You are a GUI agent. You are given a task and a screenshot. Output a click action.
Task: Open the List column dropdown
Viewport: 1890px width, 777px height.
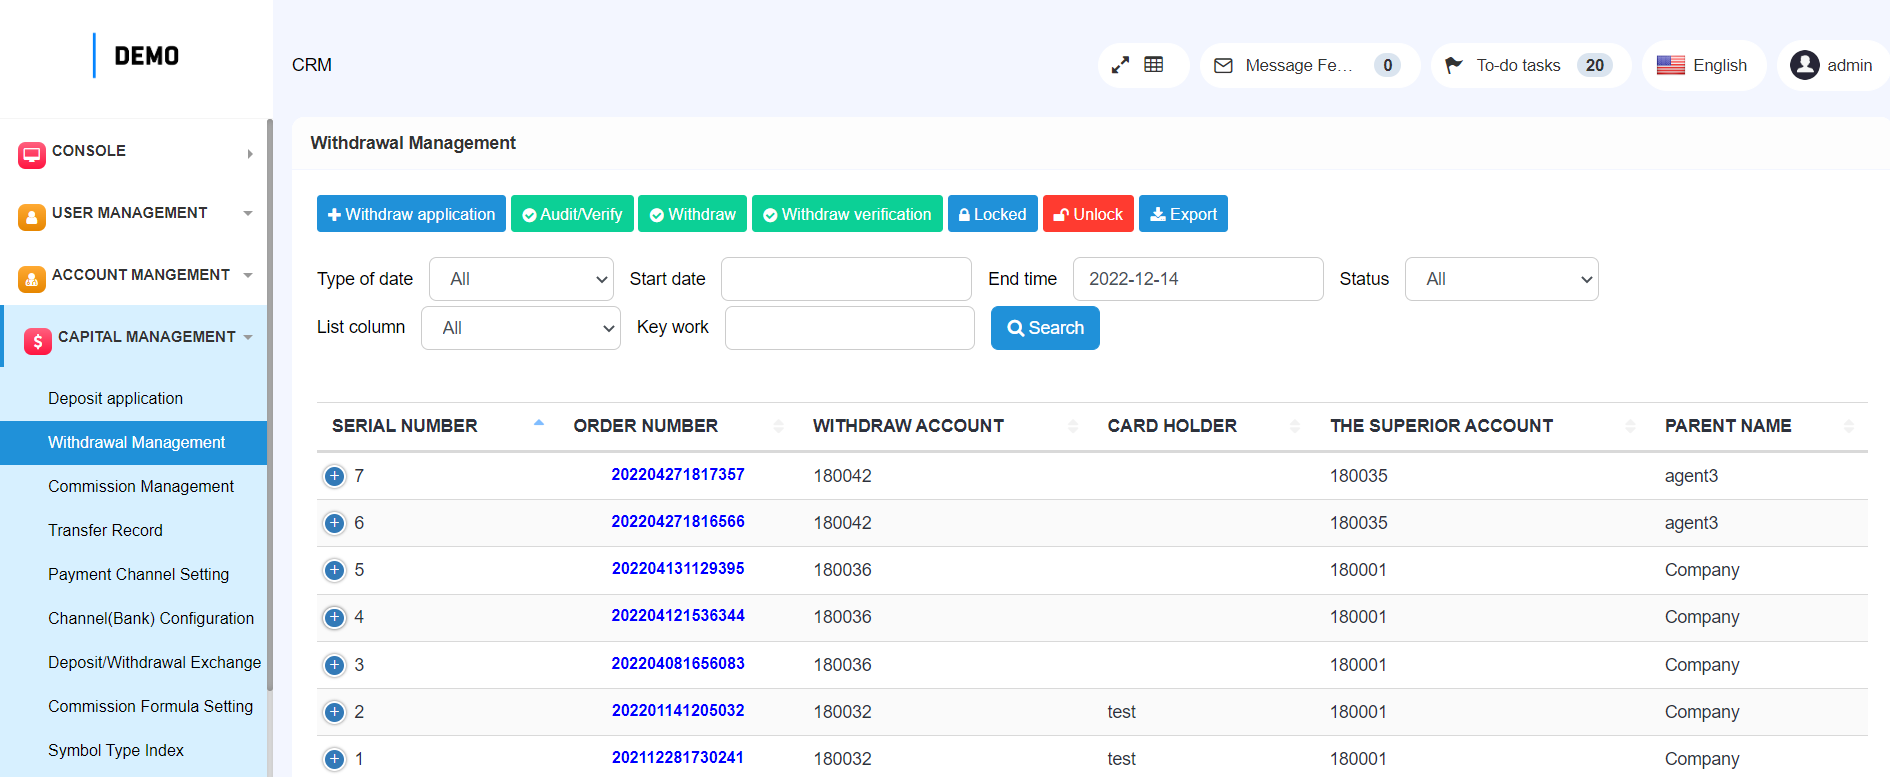[x=520, y=328]
